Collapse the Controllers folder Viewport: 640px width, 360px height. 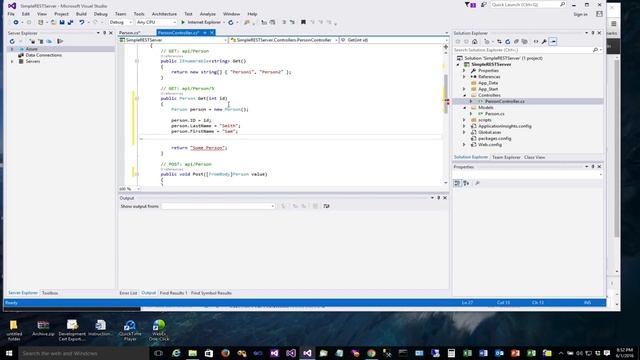(x=464, y=95)
